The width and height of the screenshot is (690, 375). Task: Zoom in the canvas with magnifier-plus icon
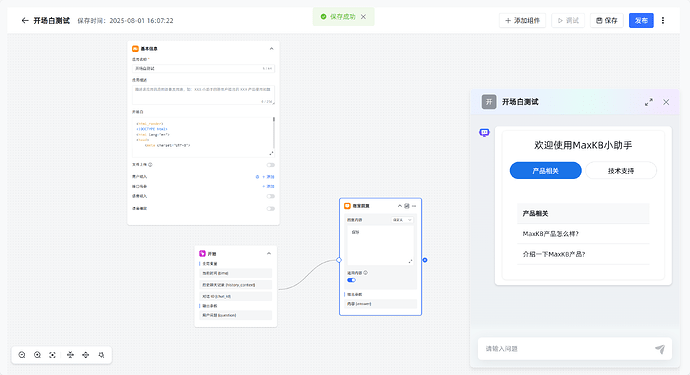37,355
